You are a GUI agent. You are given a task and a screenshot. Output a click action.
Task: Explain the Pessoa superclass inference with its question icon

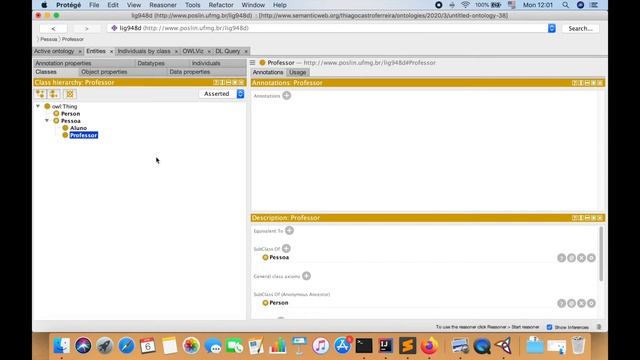click(562, 258)
